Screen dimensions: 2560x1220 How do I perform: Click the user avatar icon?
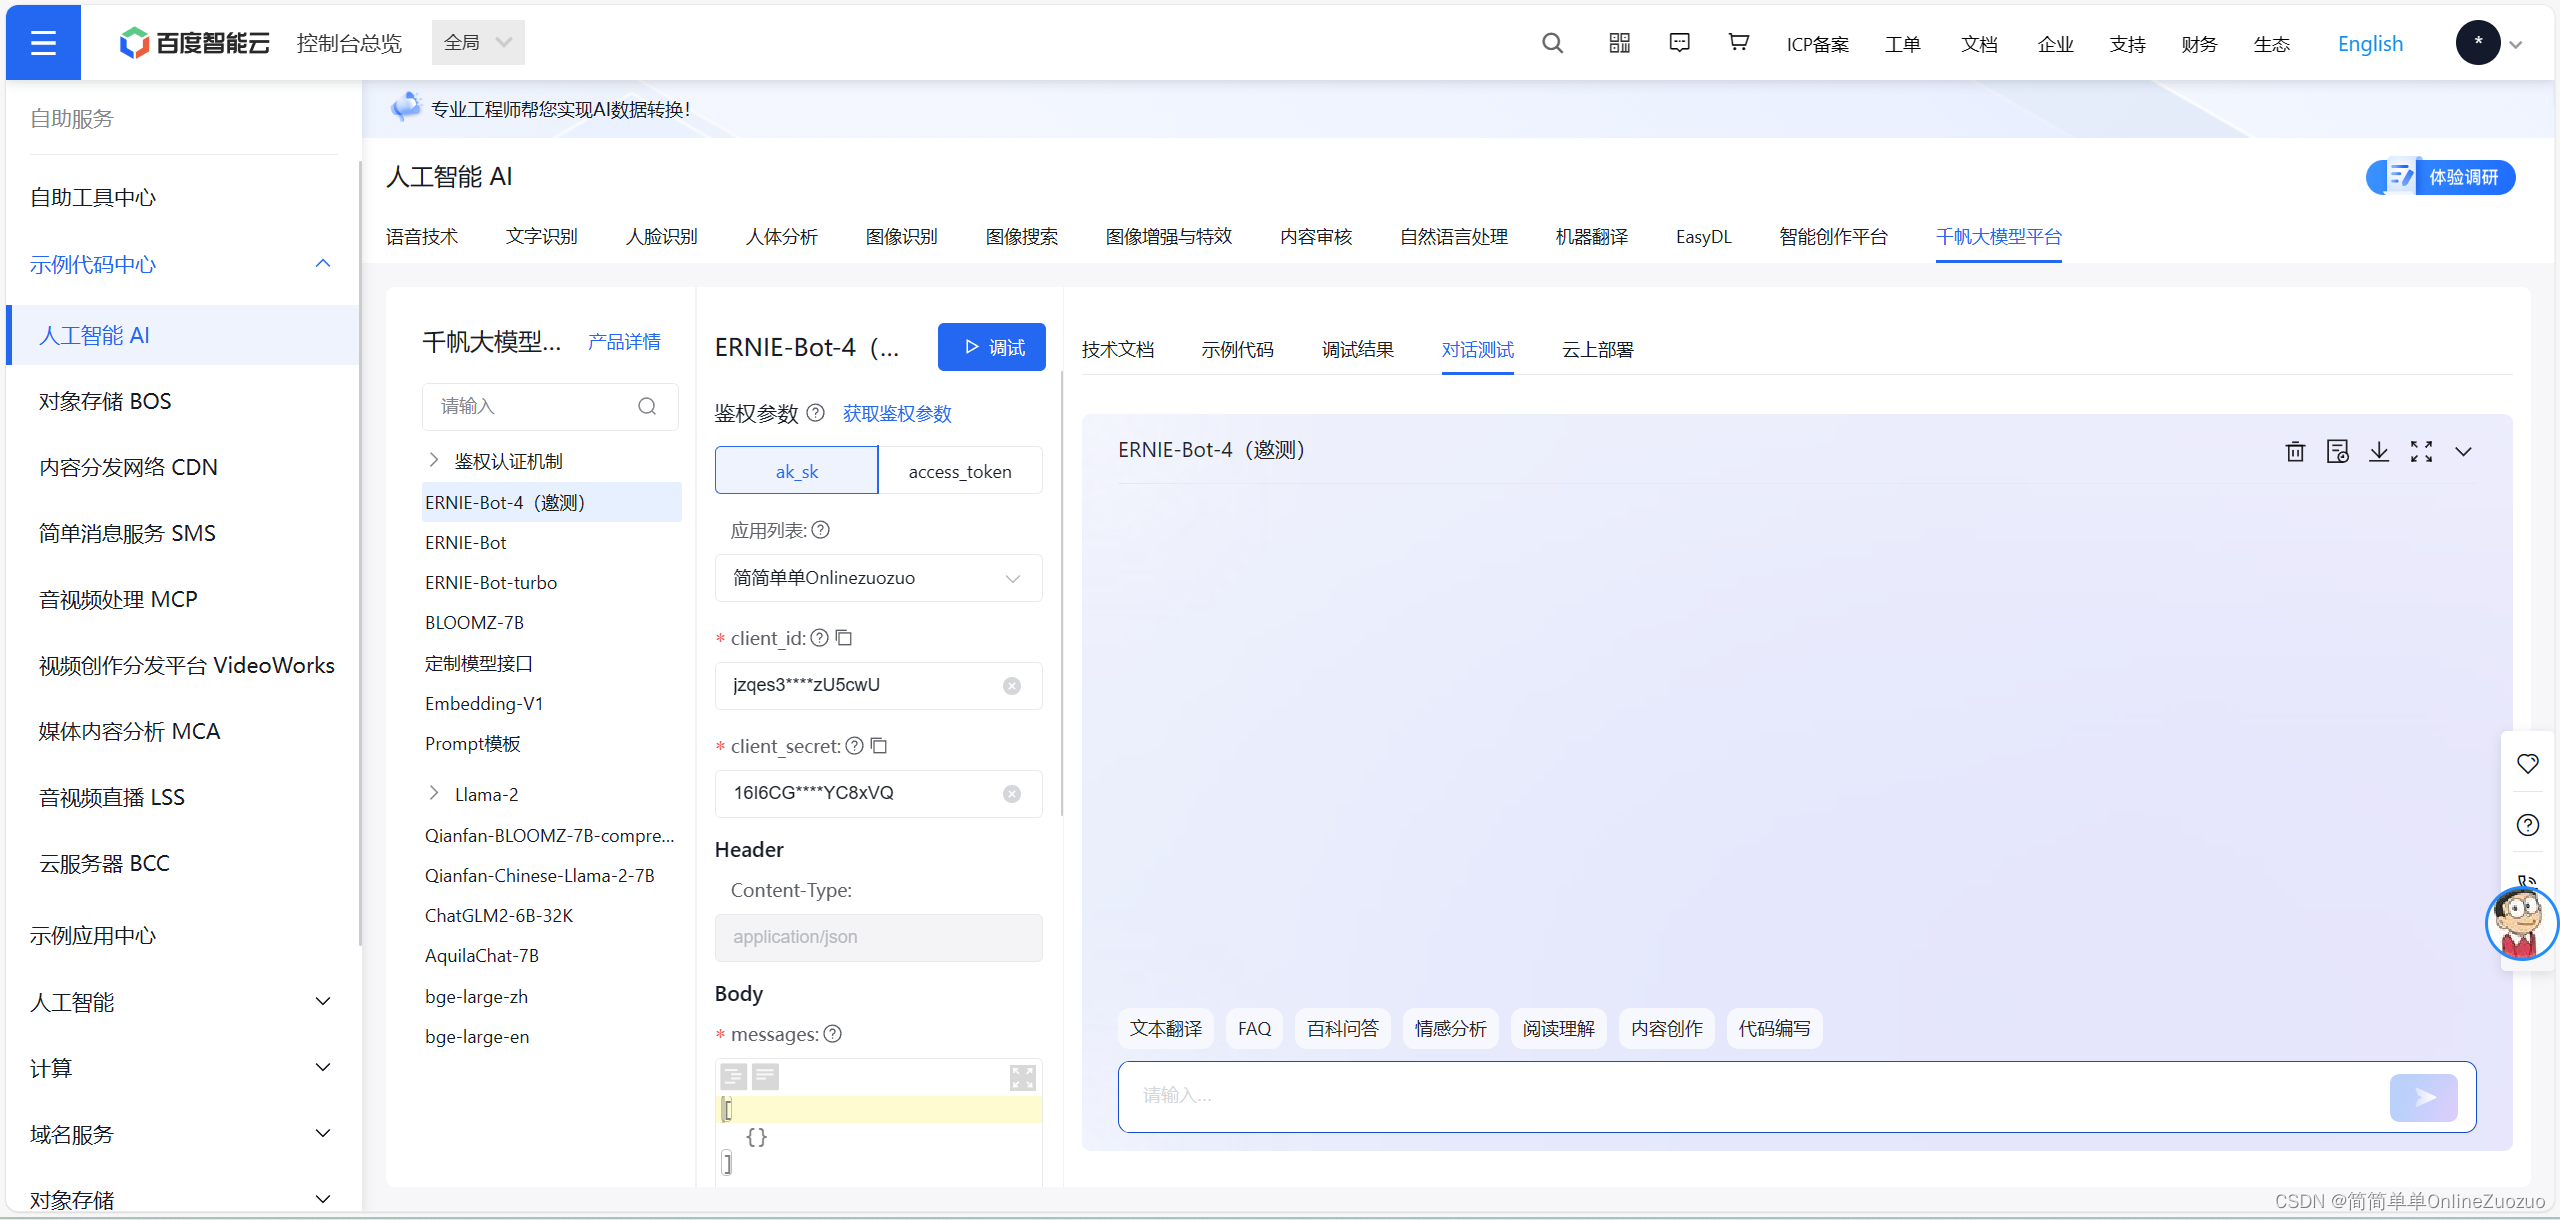tap(2478, 43)
